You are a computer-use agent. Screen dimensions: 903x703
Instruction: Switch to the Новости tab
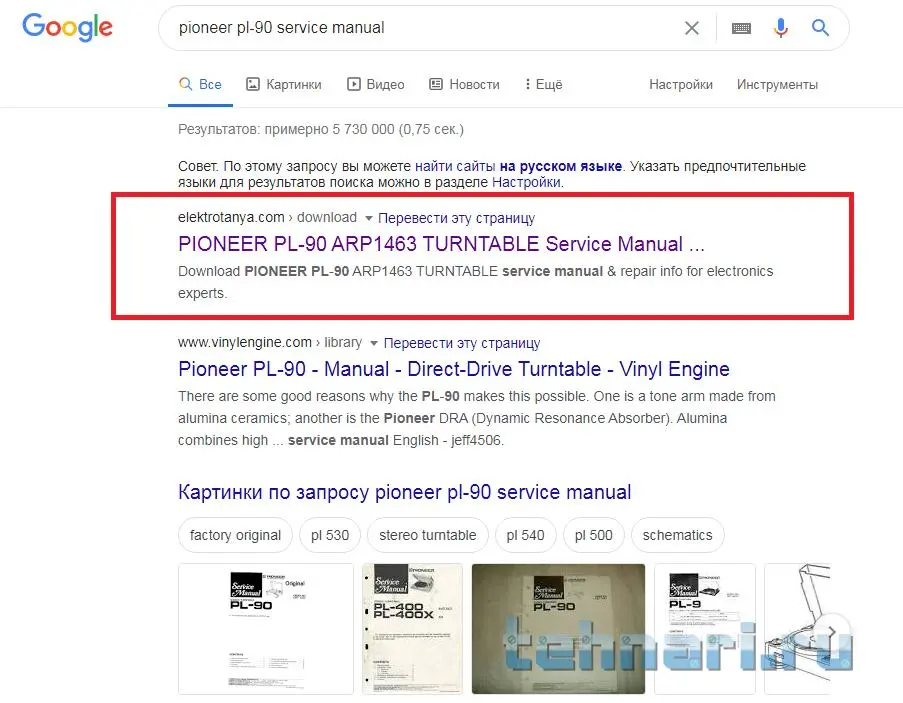[x=465, y=85]
